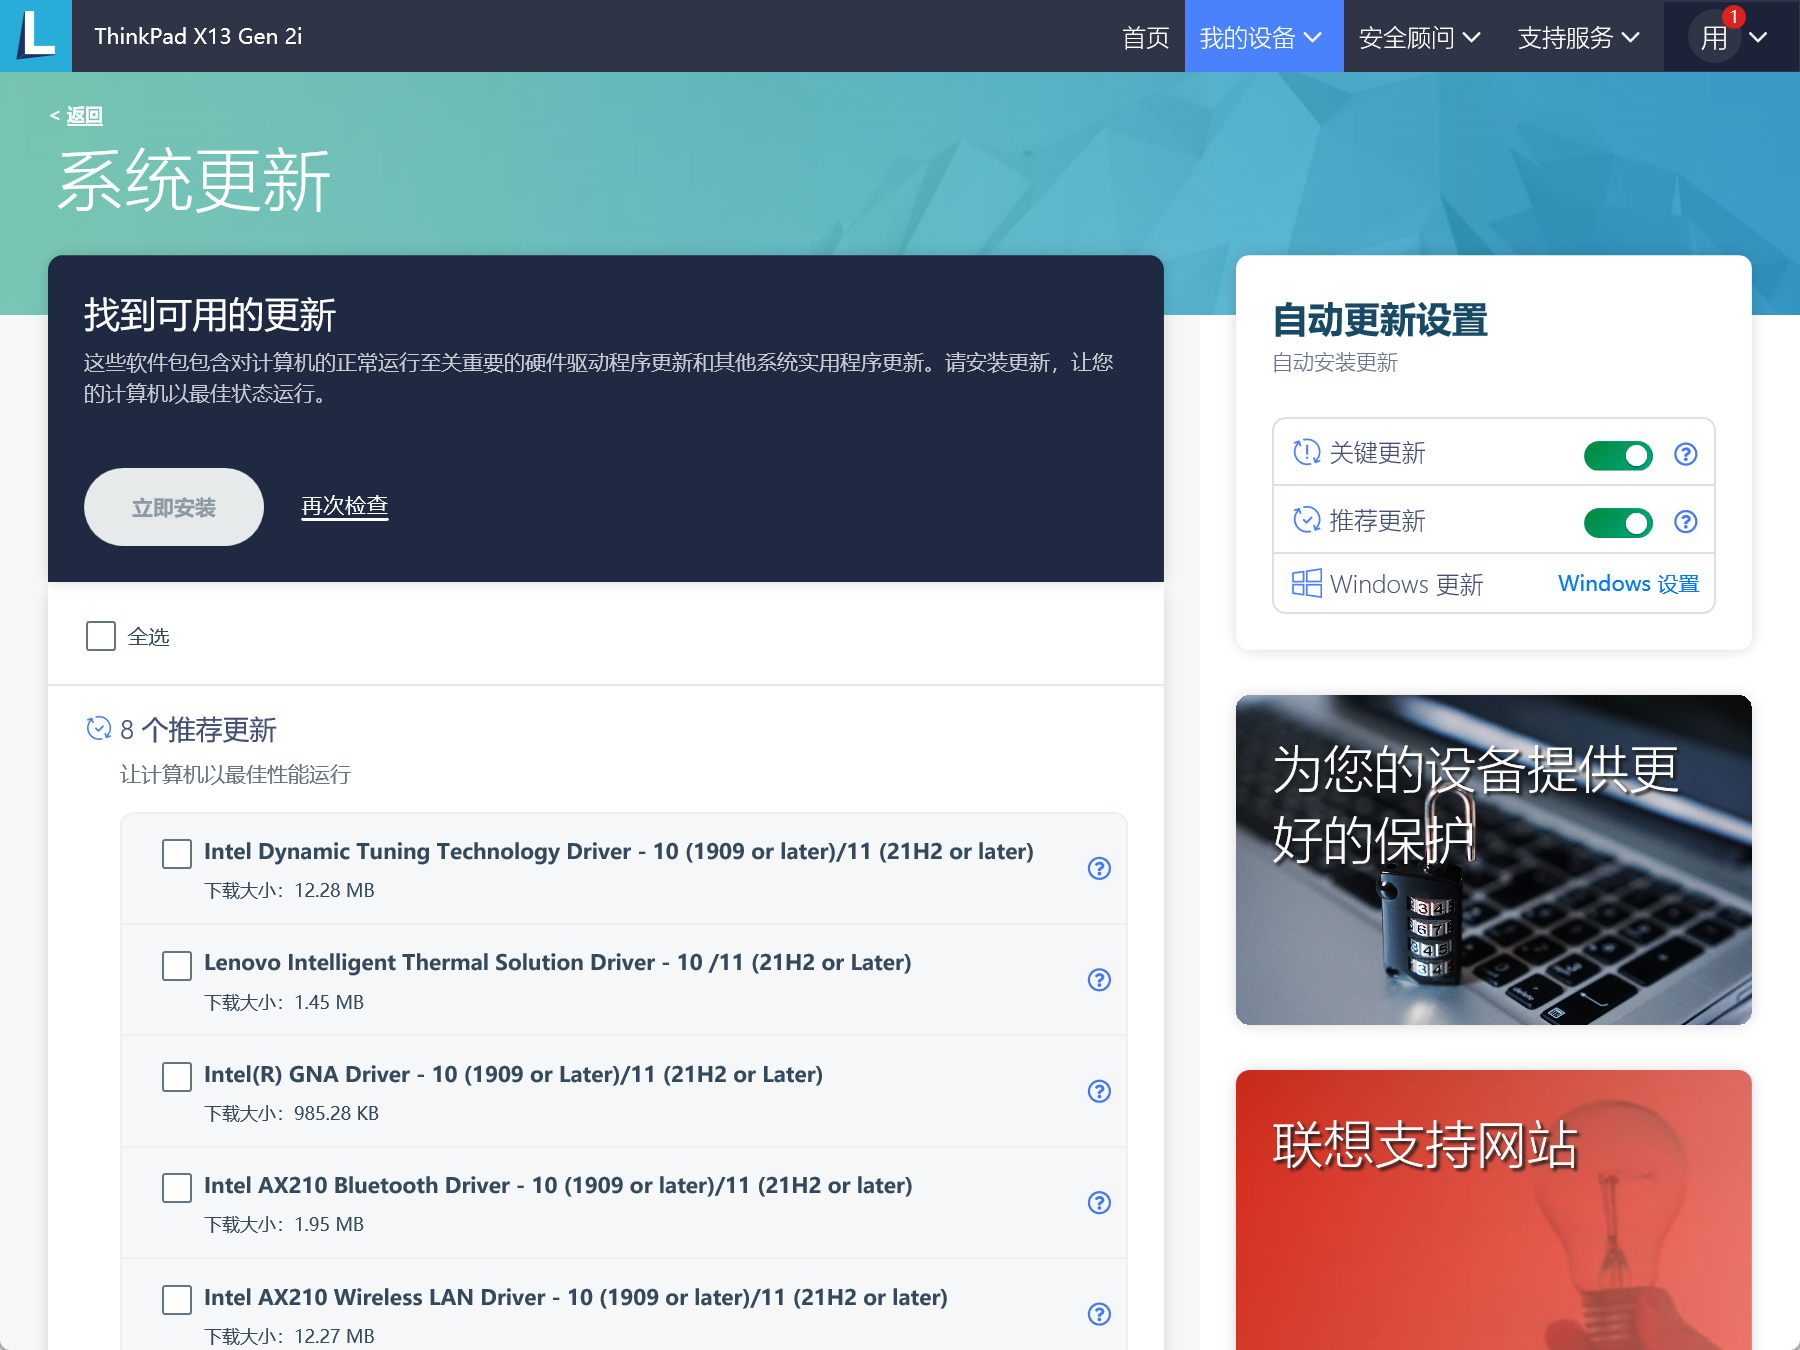Open help for 推荐更新 setting
The image size is (1800, 1350).
point(1686,522)
